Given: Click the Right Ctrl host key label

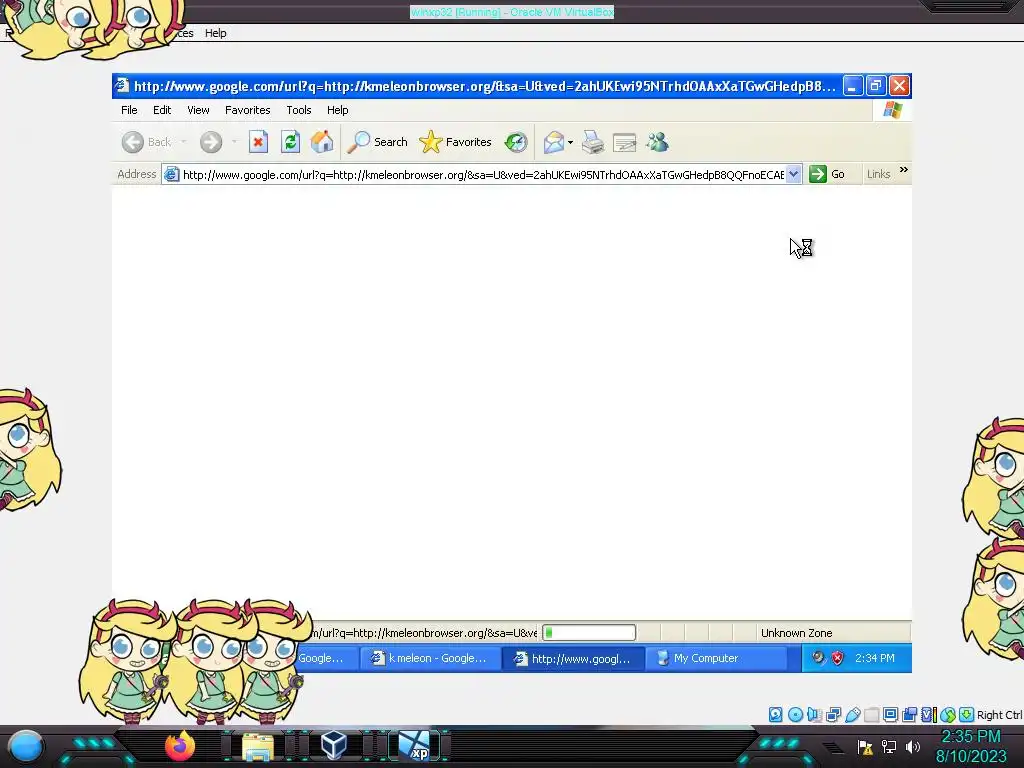Looking at the screenshot, I should pyautogui.click(x=999, y=714).
